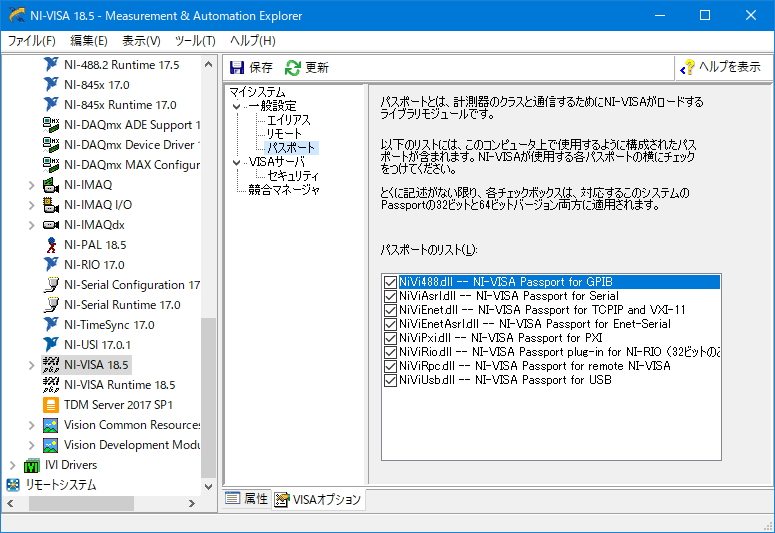Click the tree scroll down arrow
The width and height of the screenshot is (775, 533).
coord(208,487)
